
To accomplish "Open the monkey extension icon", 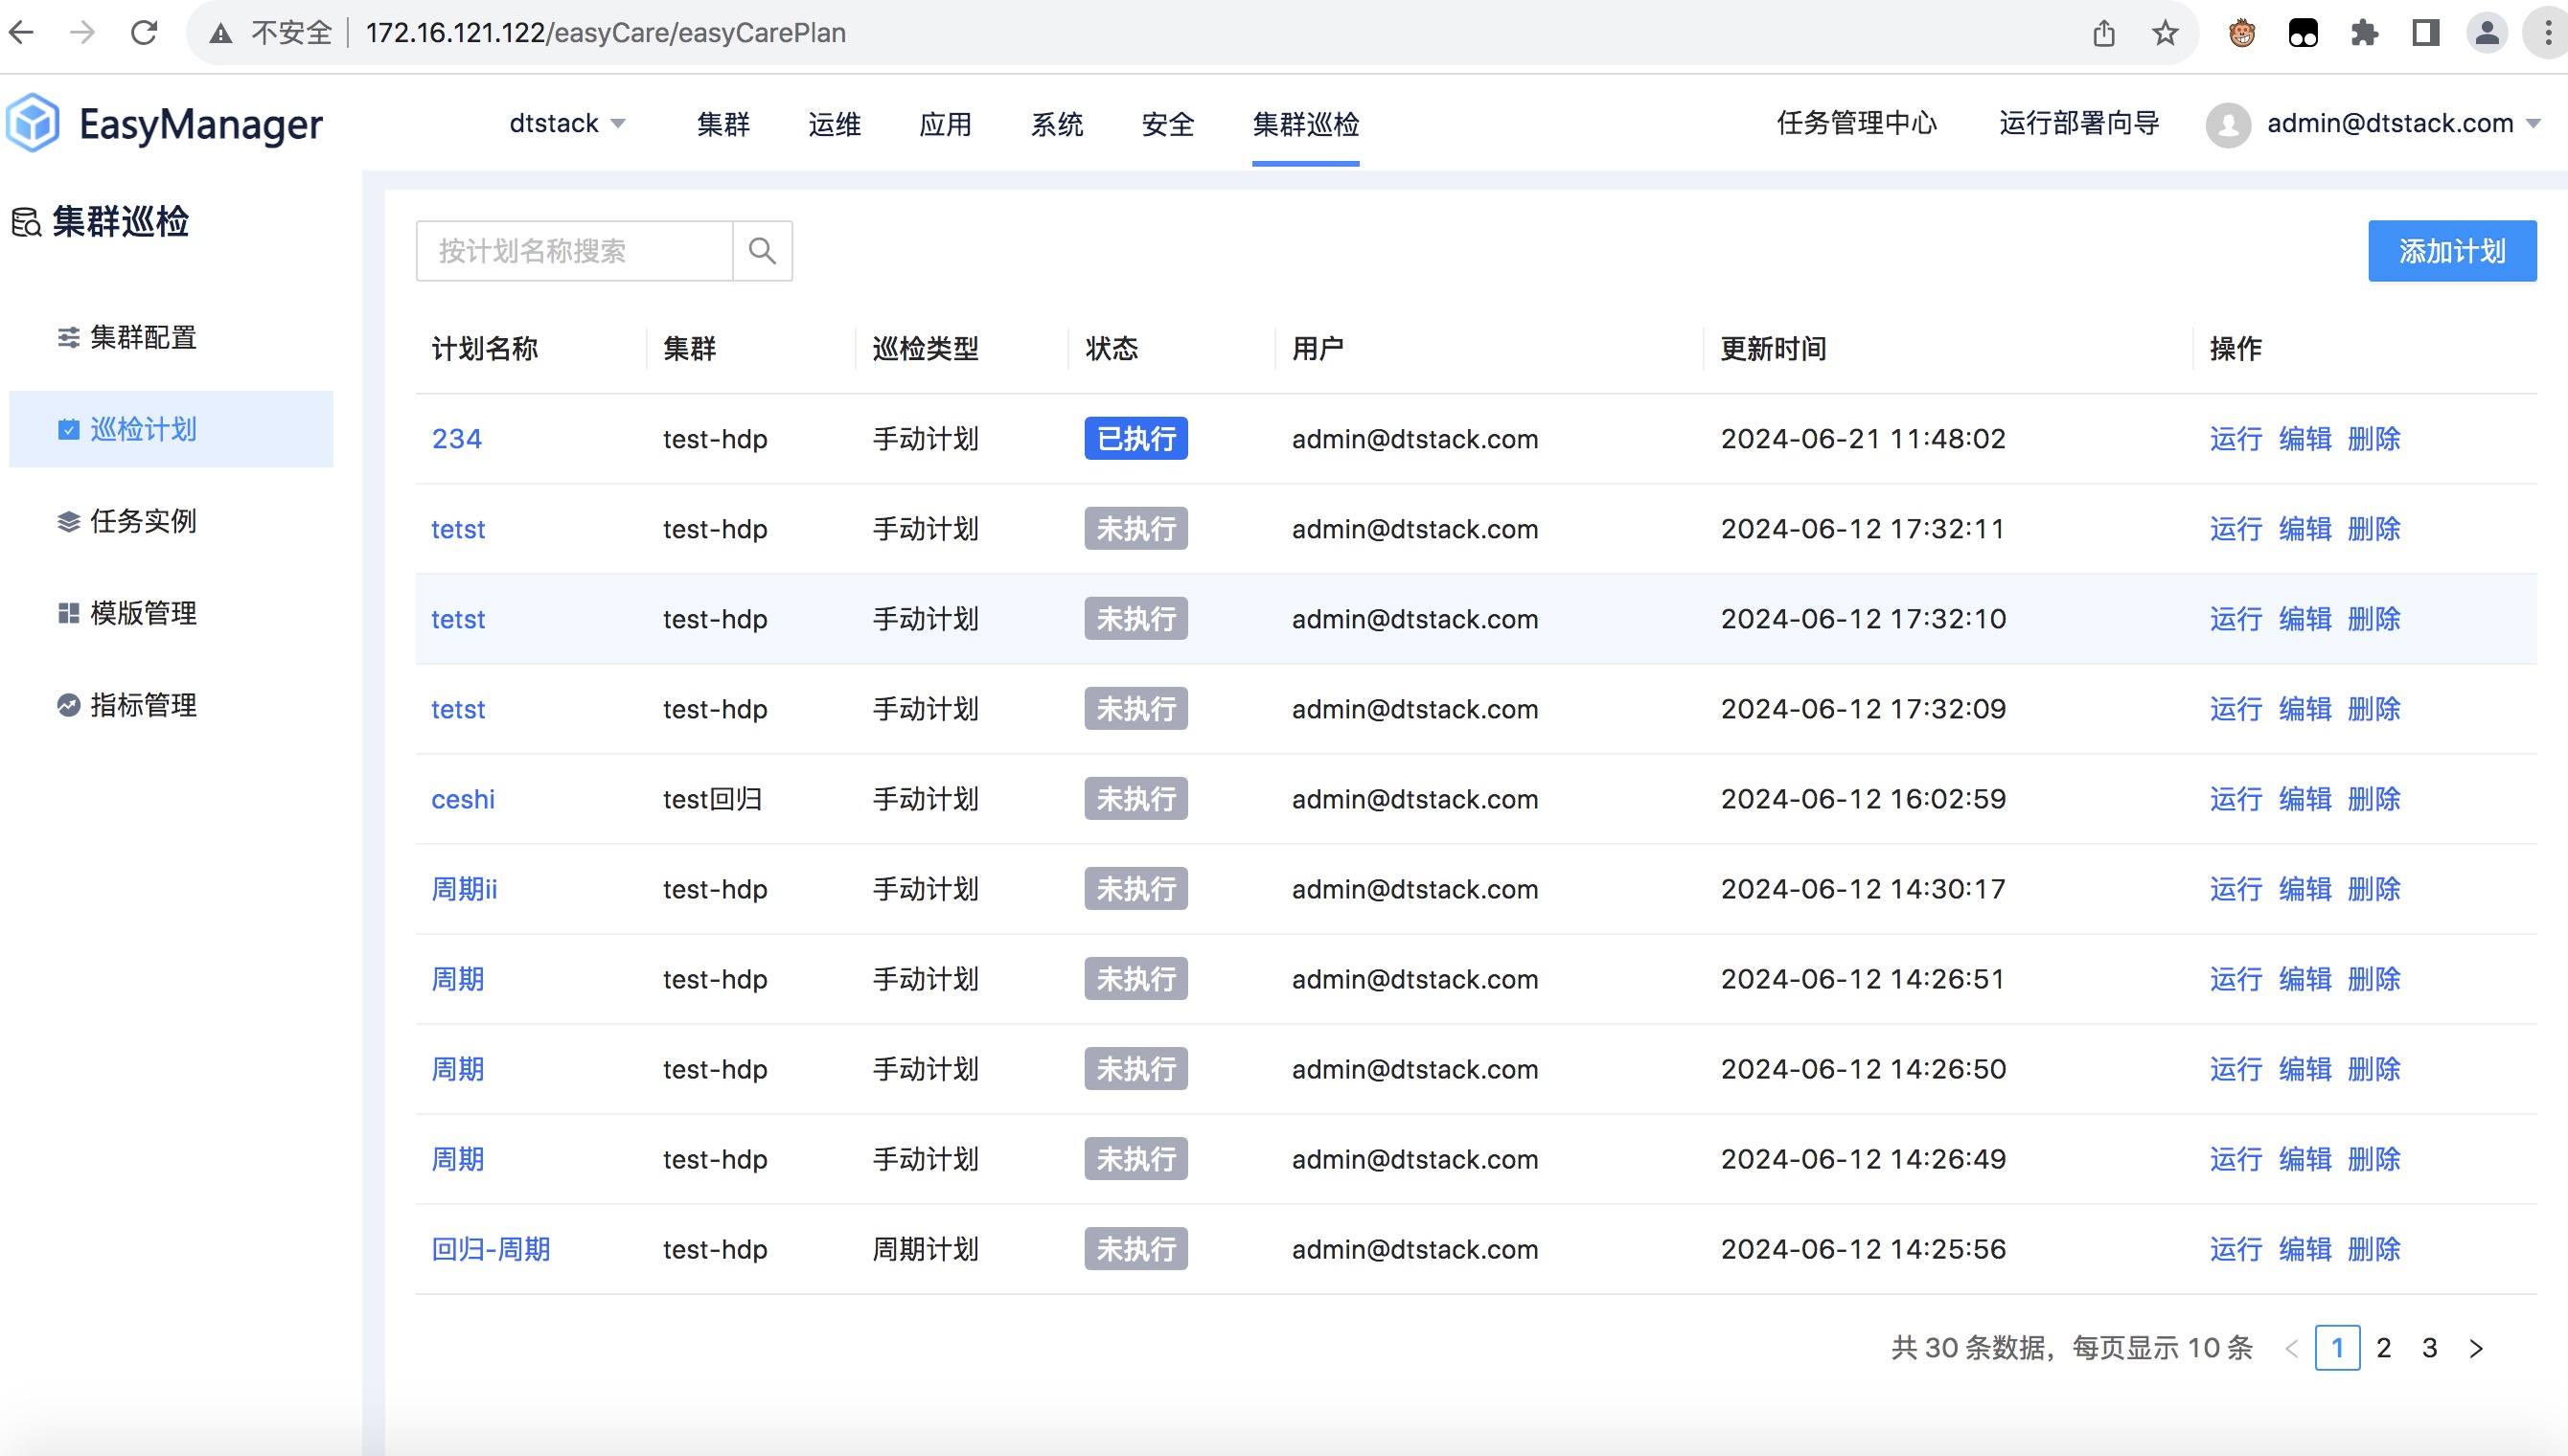I will point(2242,33).
